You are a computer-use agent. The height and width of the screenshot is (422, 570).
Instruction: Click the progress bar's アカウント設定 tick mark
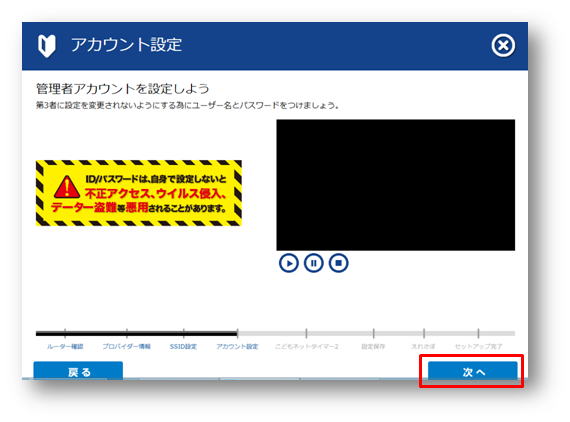pyautogui.click(x=237, y=333)
